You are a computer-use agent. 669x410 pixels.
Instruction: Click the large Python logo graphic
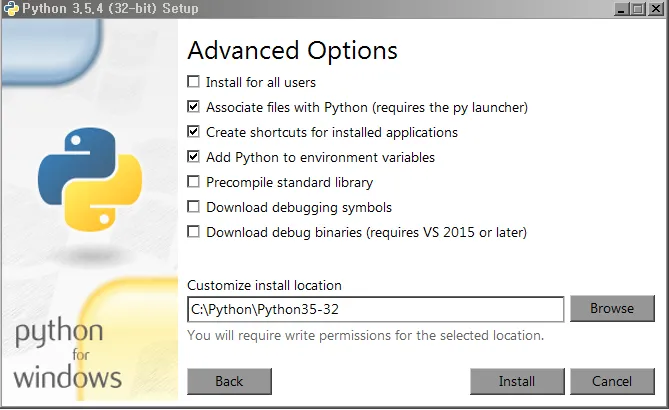(90, 179)
